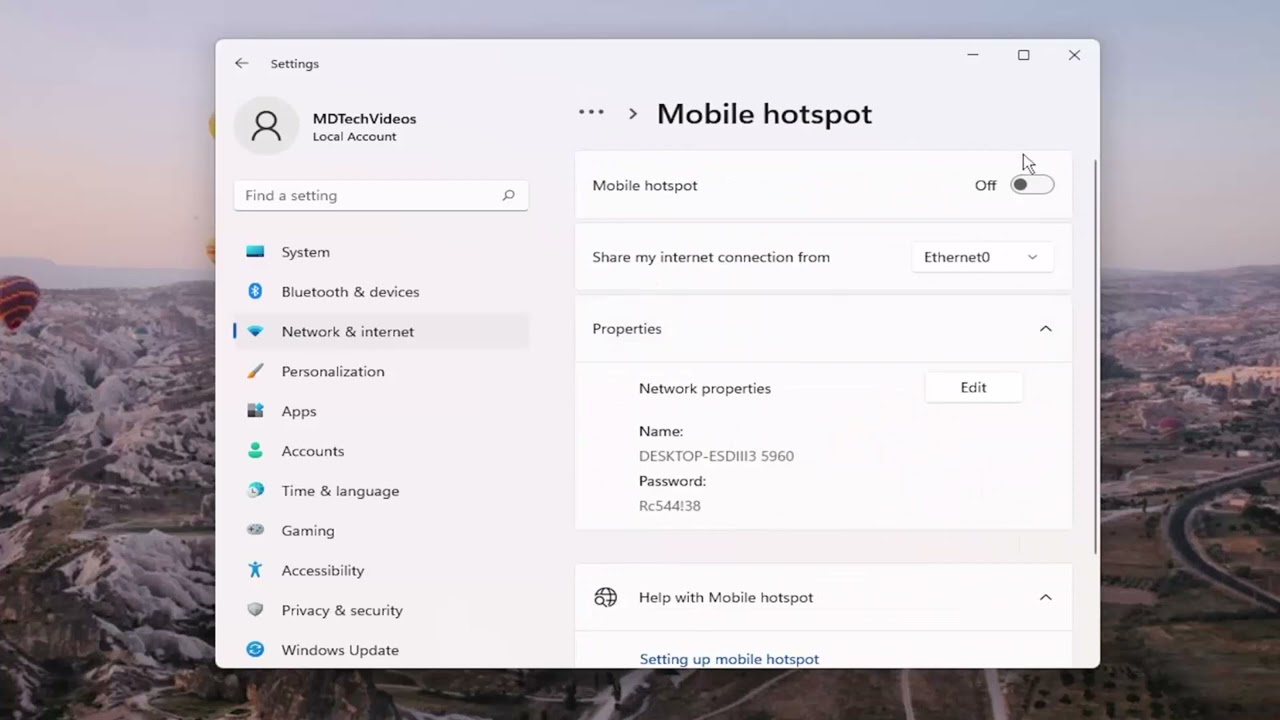Click the search magnifier icon
1280x720 pixels.
click(508, 195)
